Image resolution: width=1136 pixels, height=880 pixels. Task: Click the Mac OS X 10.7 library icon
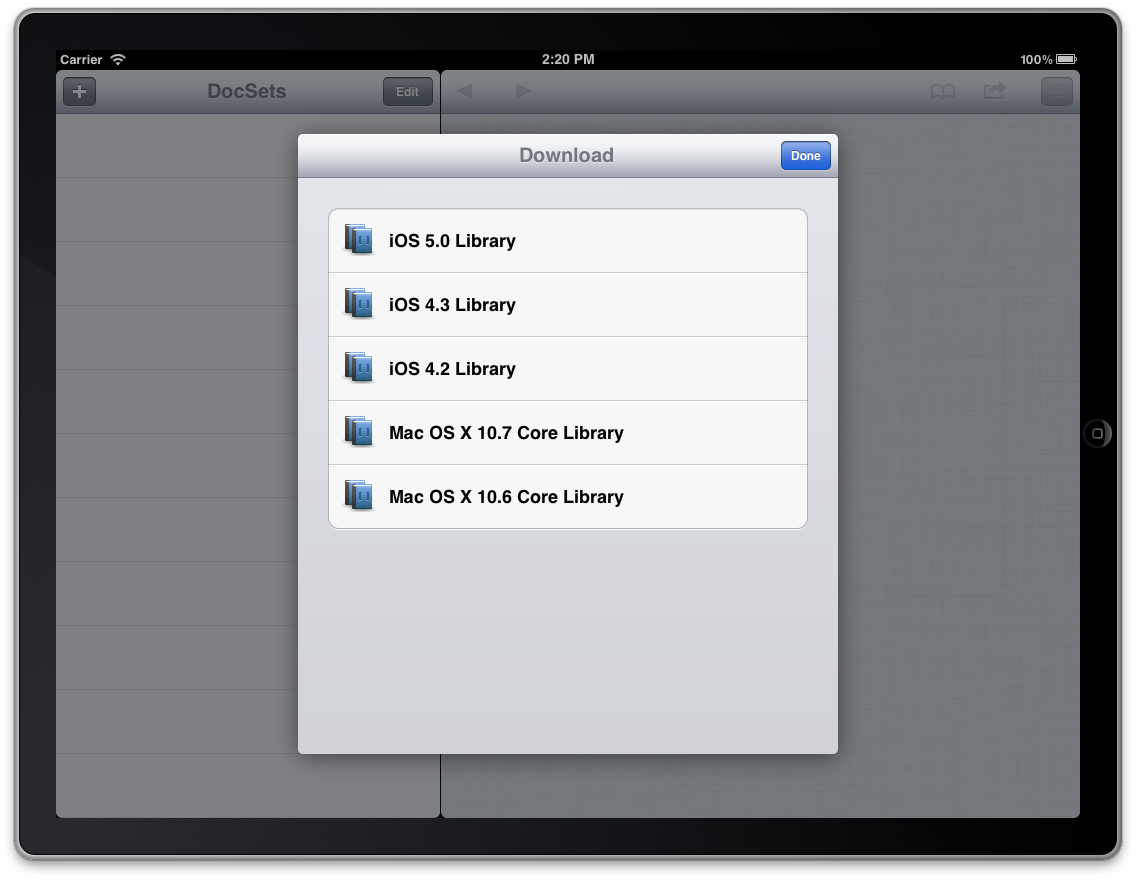pyautogui.click(x=359, y=432)
